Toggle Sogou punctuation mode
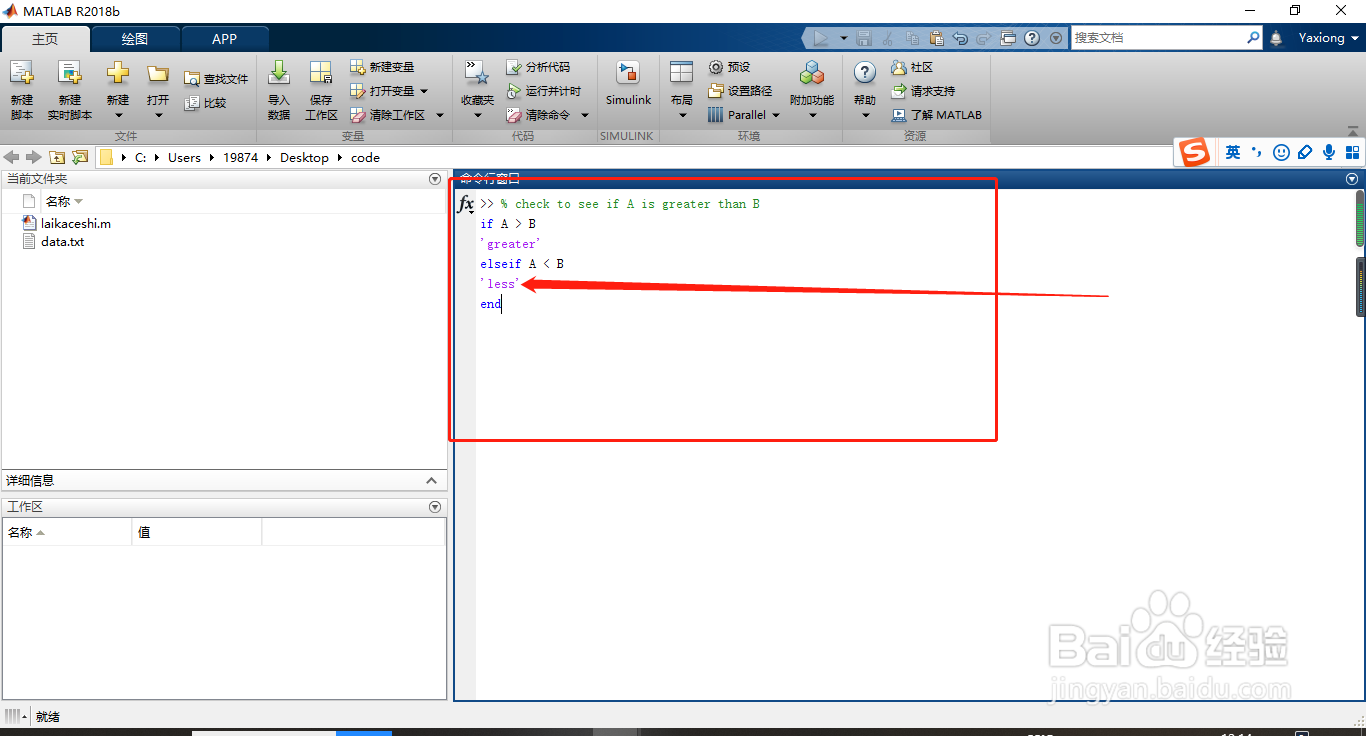1366x736 pixels. tap(1256, 152)
